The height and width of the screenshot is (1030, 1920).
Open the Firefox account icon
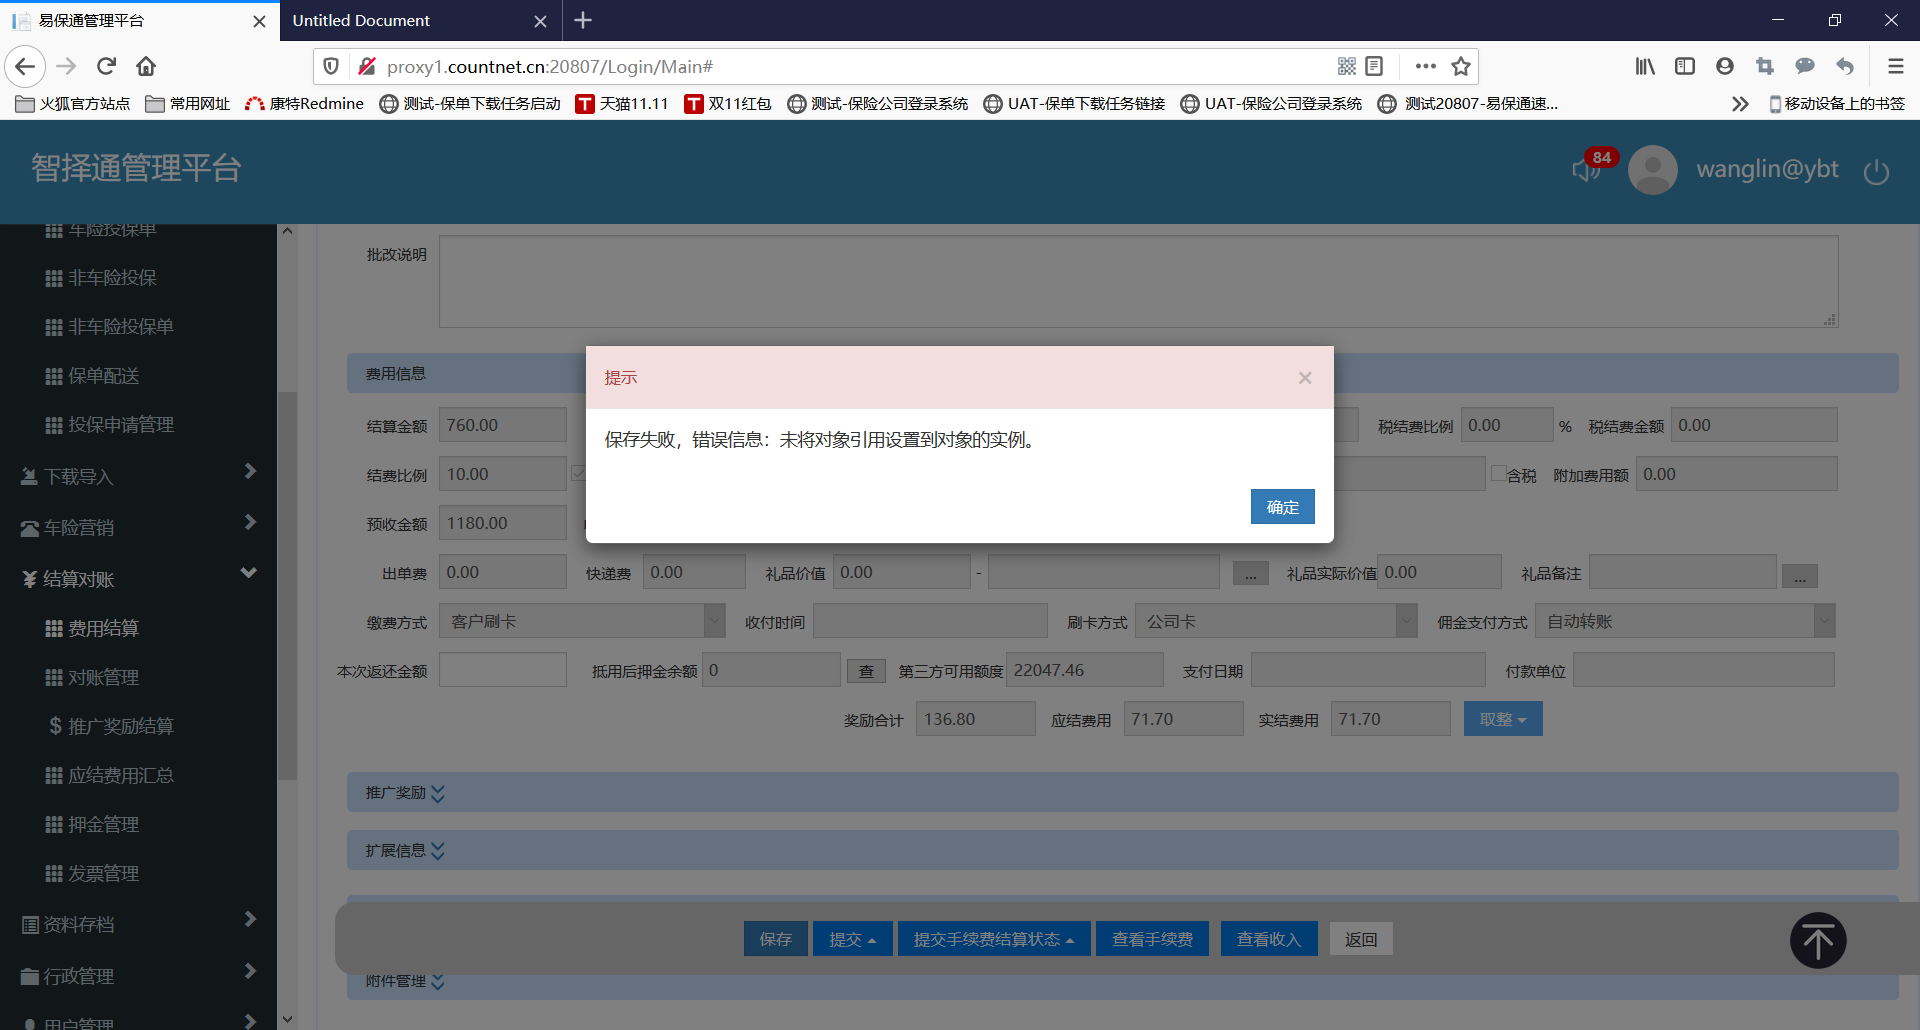click(x=1725, y=66)
